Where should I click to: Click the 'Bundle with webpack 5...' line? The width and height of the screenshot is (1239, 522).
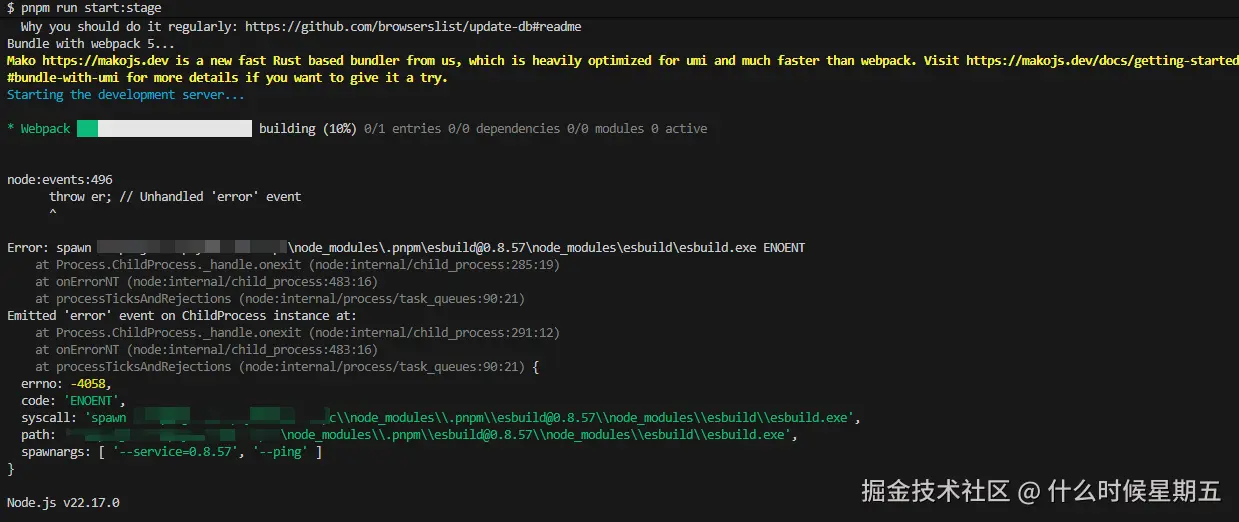tap(90, 44)
